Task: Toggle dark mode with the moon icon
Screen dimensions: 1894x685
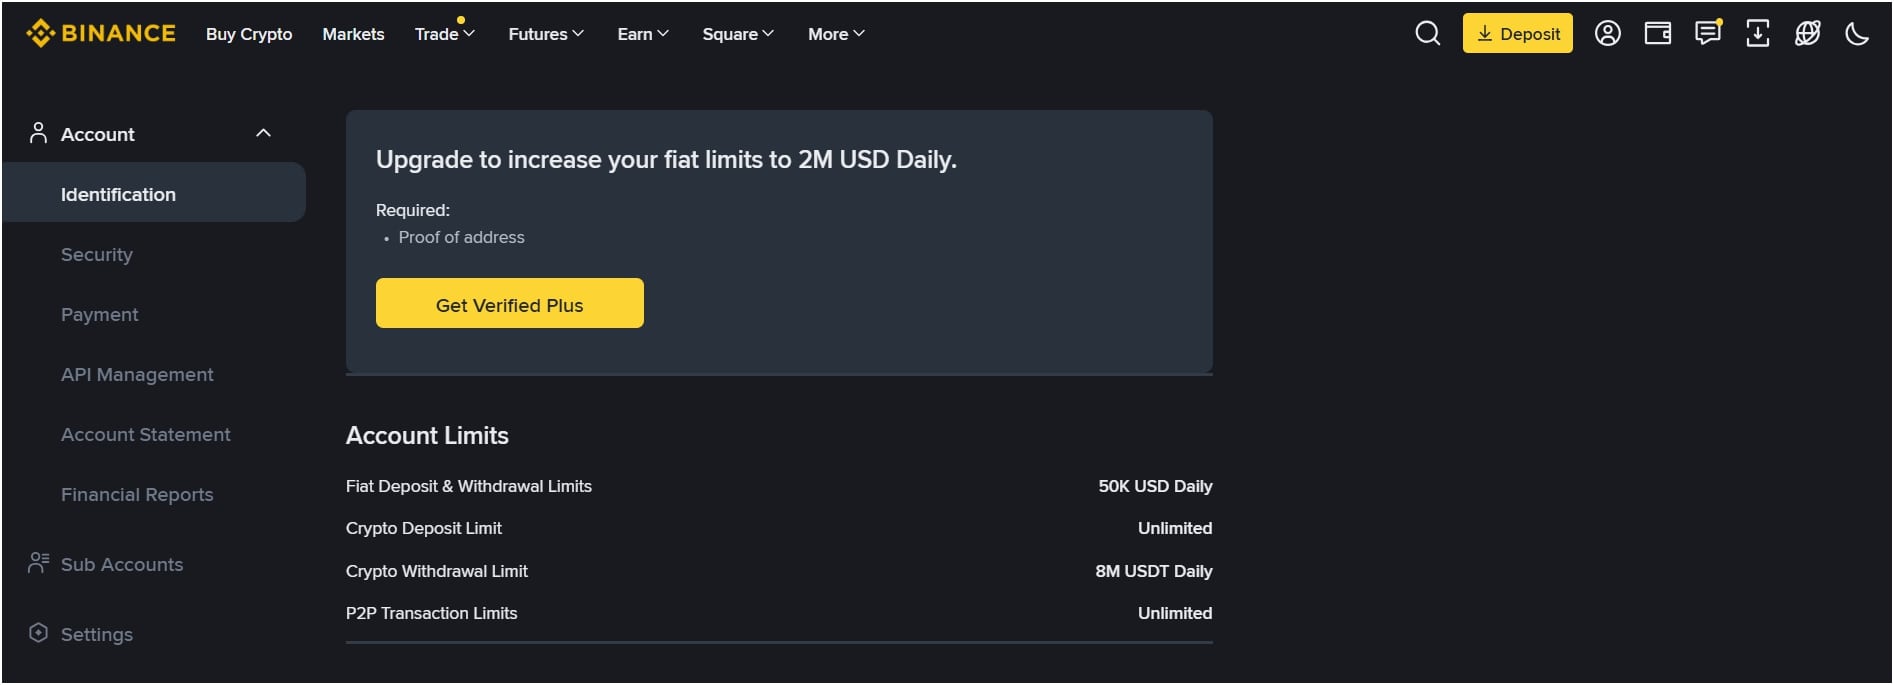Action: point(1857,33)
